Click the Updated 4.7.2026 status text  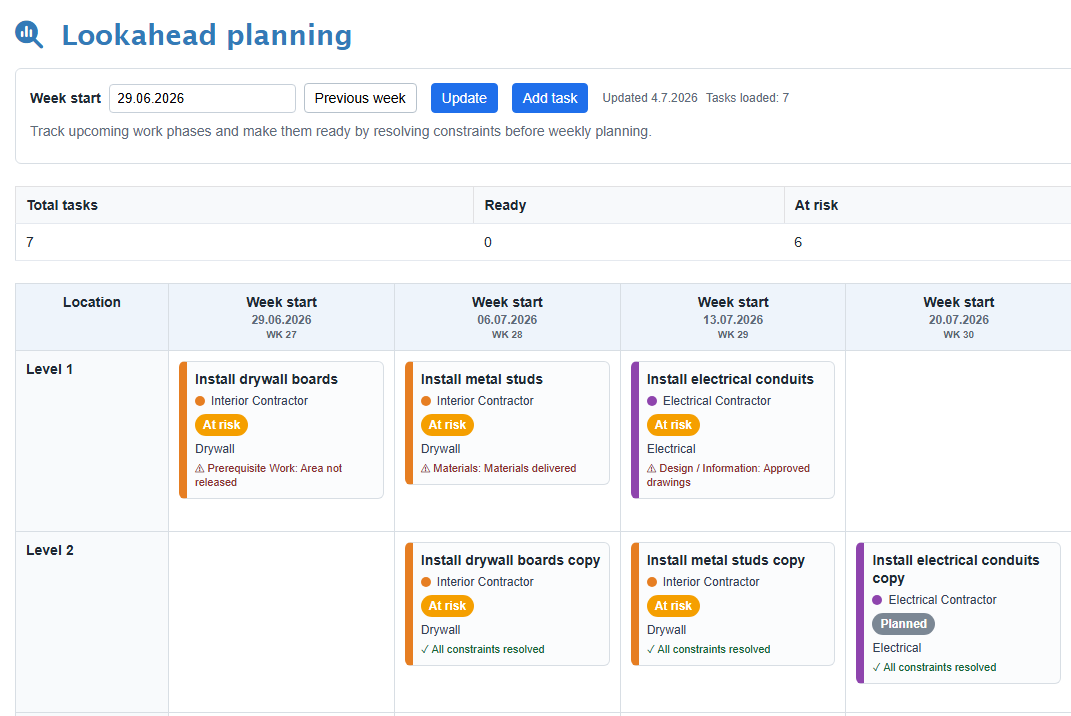point(650,98)
